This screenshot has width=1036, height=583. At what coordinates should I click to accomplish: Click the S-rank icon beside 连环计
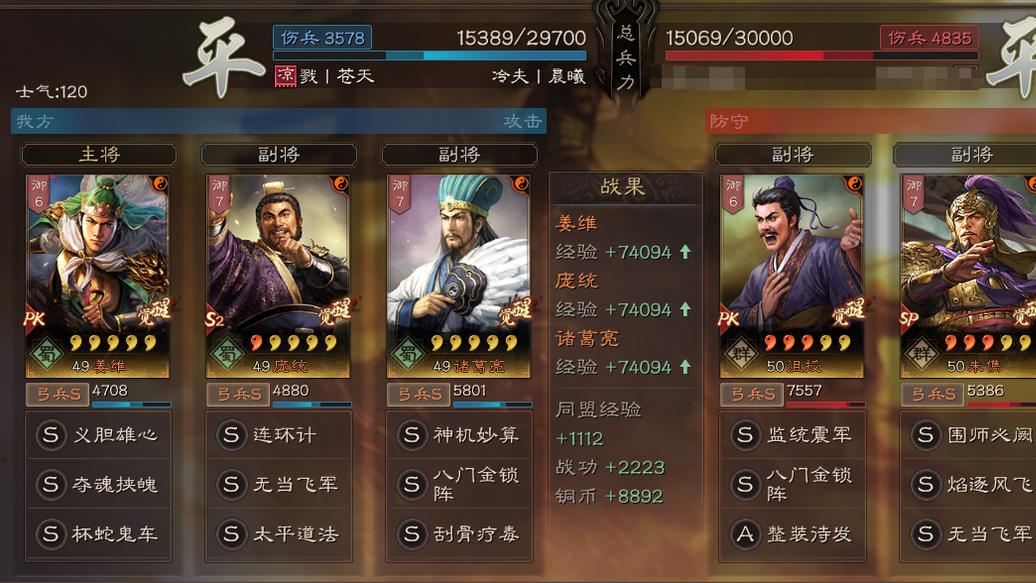[x=231, y=435]
